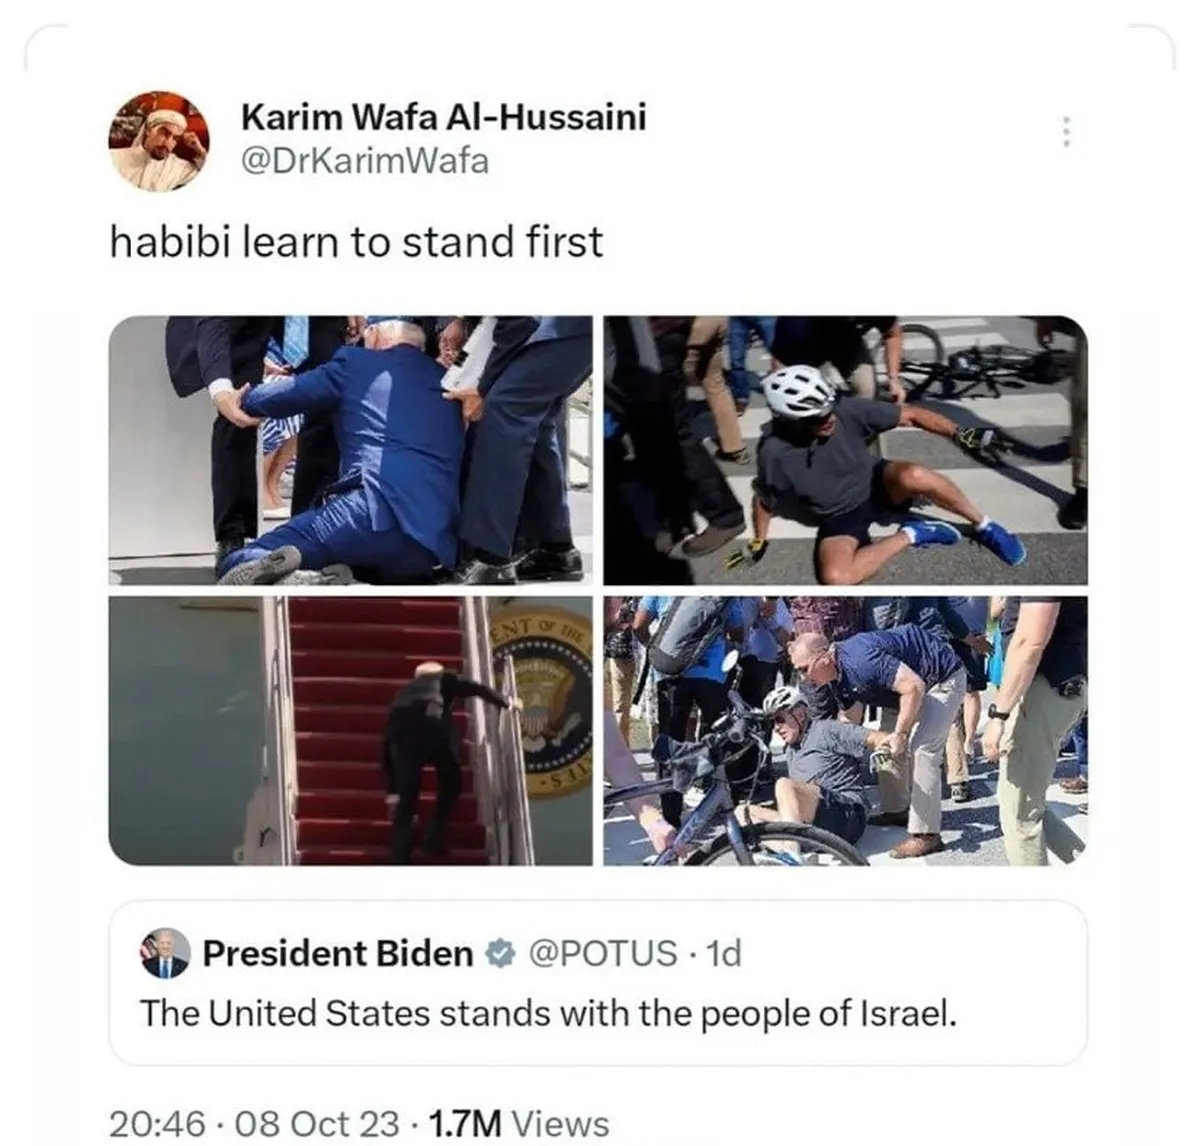Open the display name Karim Wafa Al-Hussaini

tap(443, 117)
